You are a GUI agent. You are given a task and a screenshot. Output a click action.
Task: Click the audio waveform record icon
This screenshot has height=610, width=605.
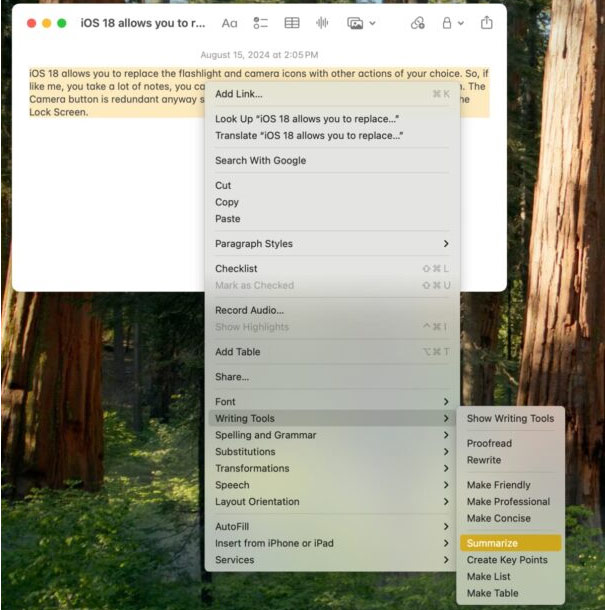click(322, 23)
